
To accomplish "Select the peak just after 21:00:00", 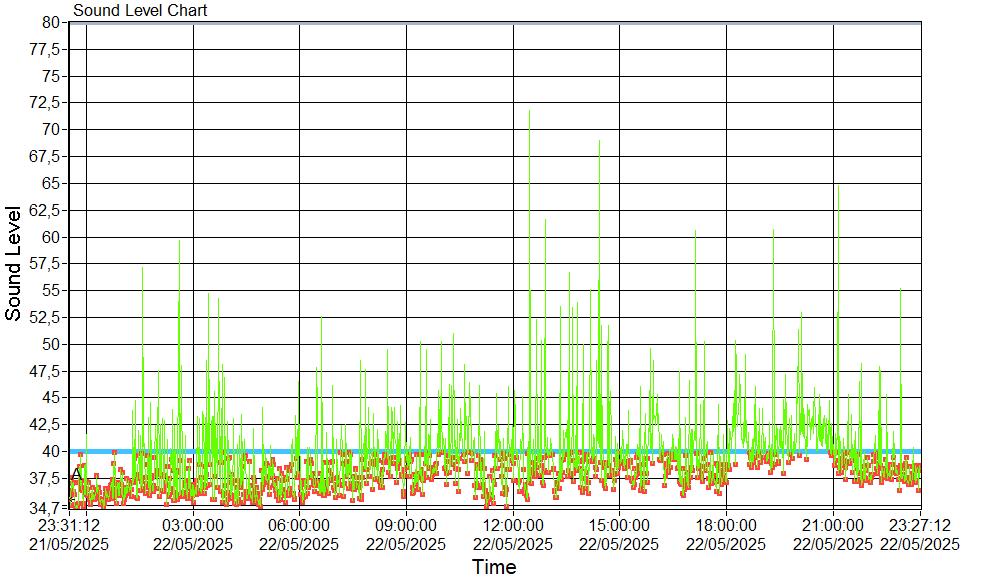I will point(838,188).
